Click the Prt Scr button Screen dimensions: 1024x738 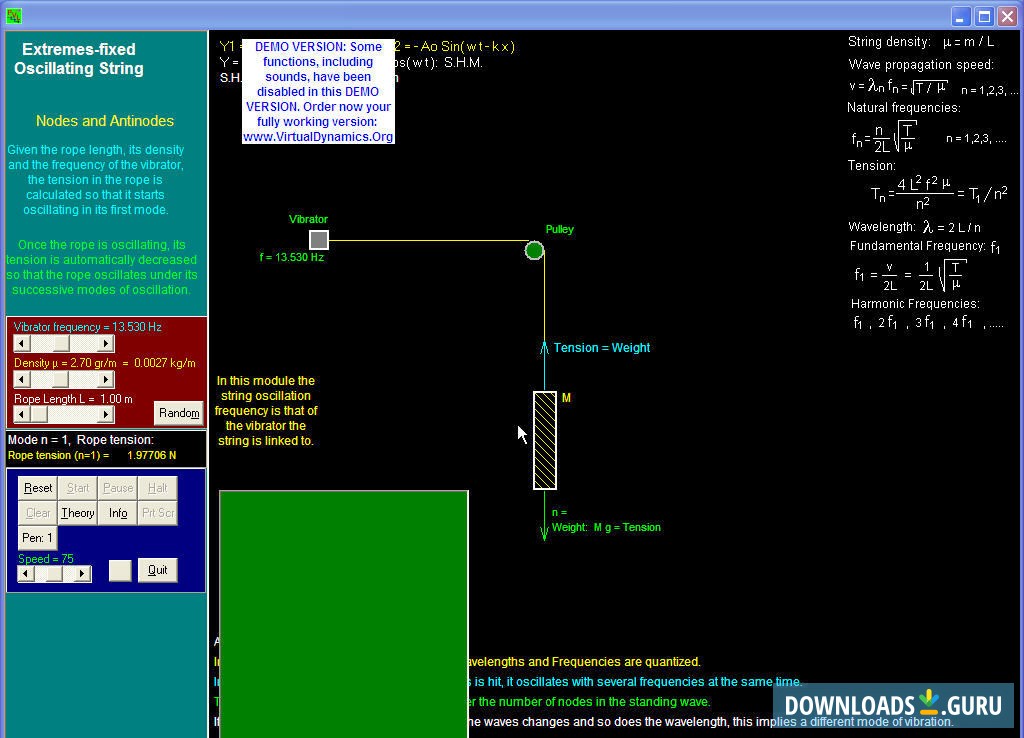pyautogui.click(x=157, y=513)
